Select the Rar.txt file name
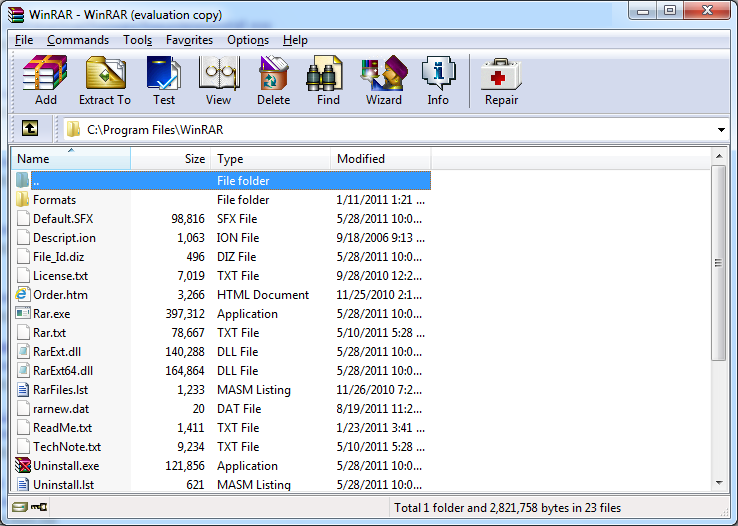The height and width of the screenshot is (526, 738). 49,333
